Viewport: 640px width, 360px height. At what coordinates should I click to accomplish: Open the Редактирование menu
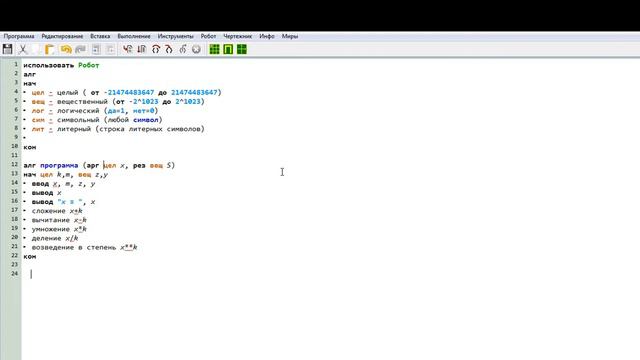click(x=62, y=36)
